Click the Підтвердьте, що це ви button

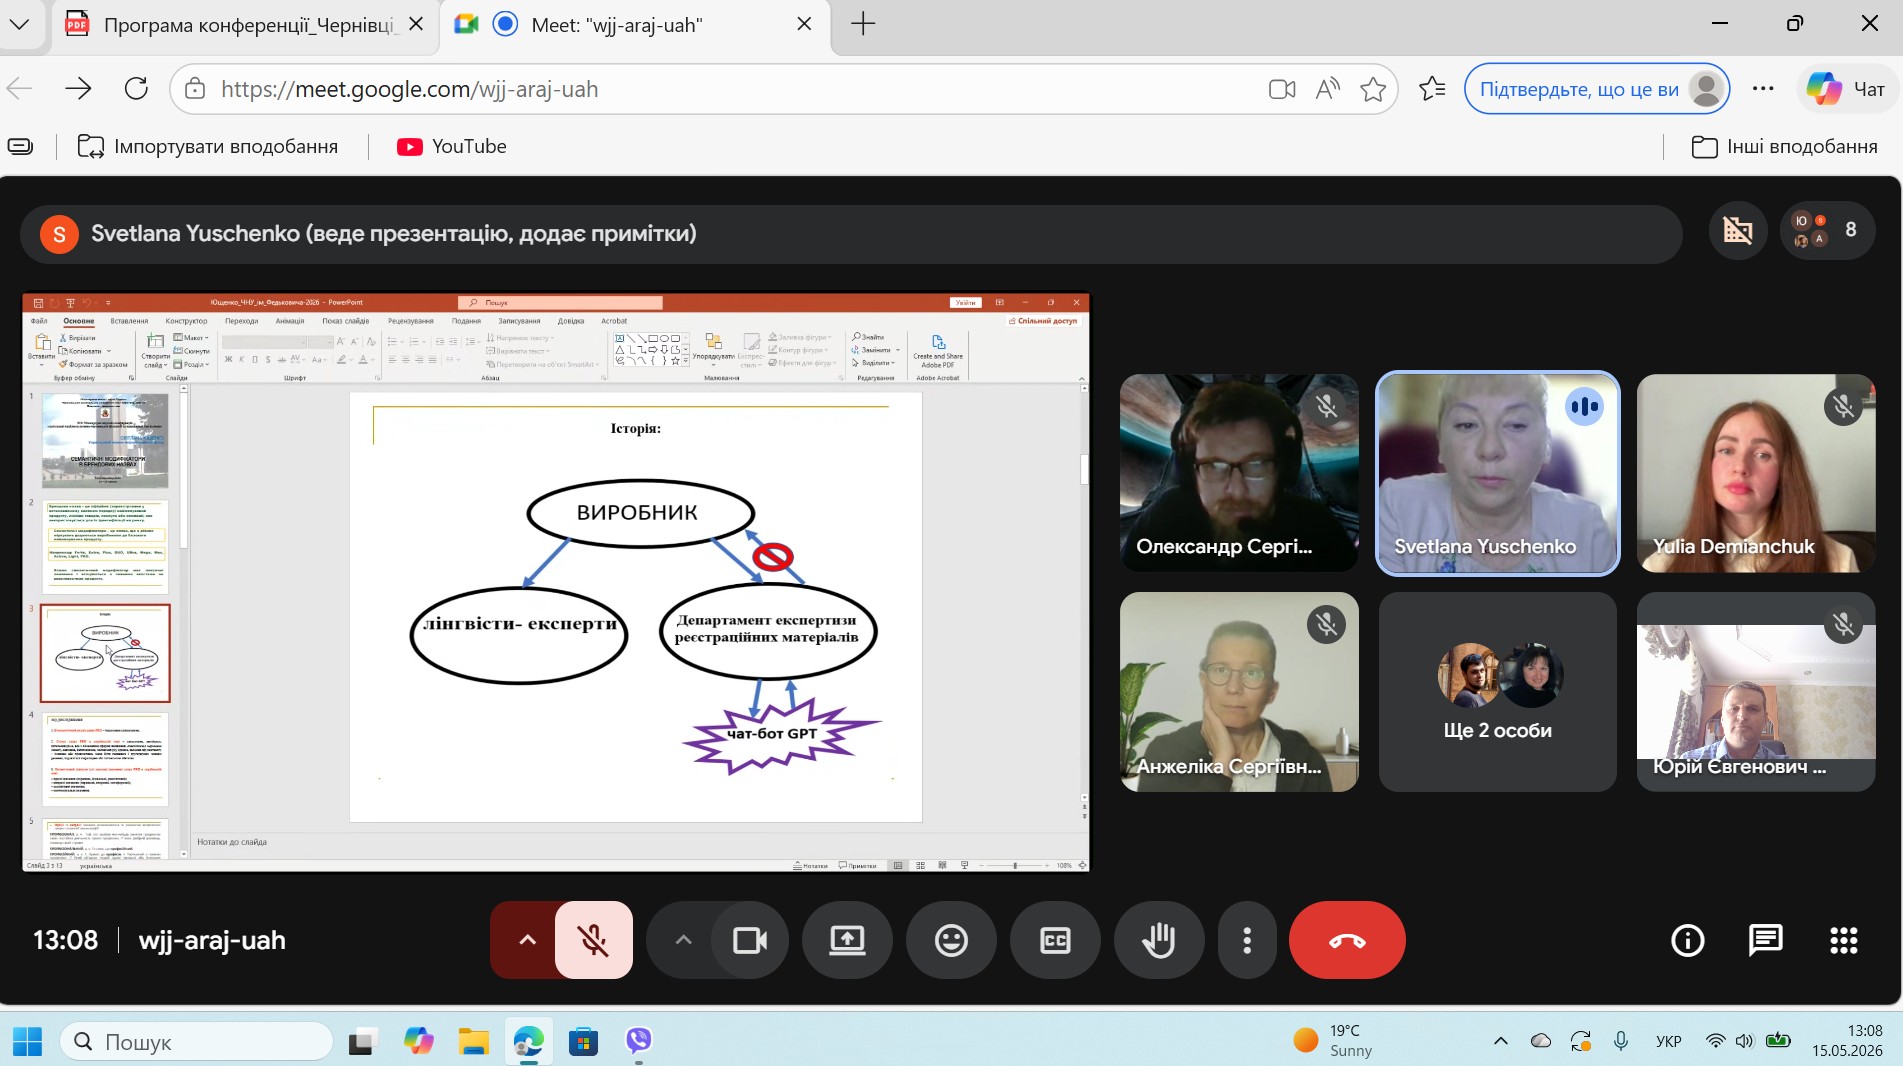coord(1597,89)
